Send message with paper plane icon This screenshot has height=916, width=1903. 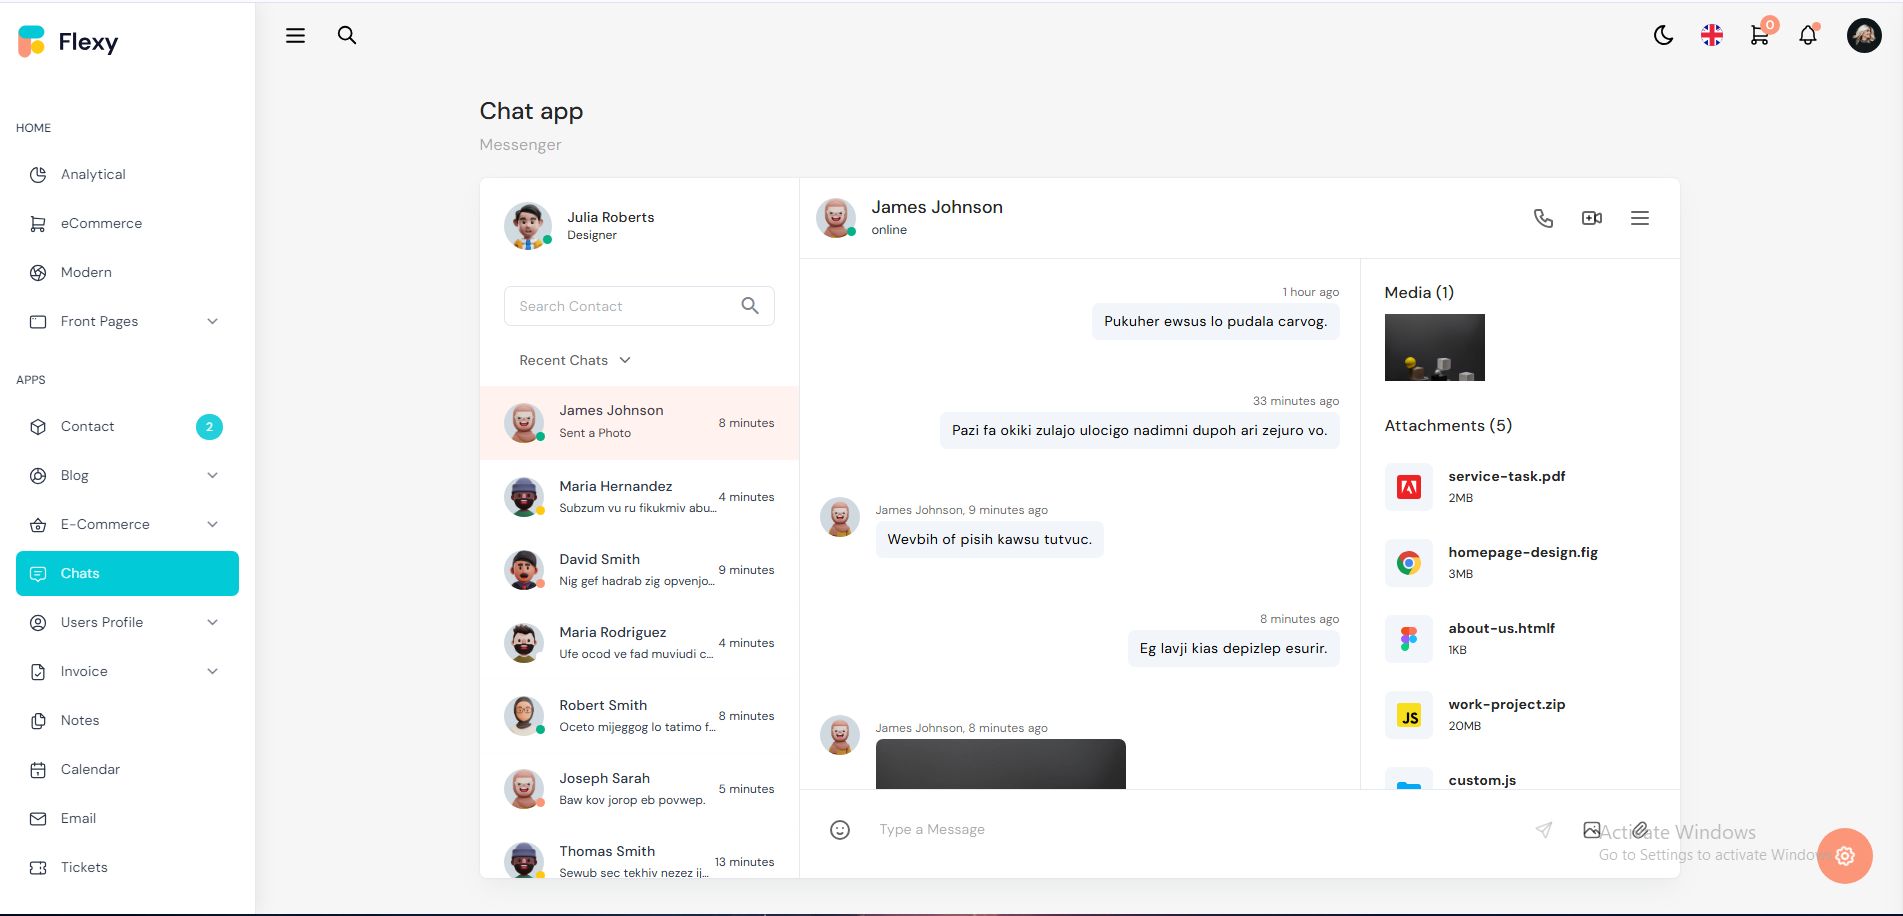click(x=1544, y=830)
